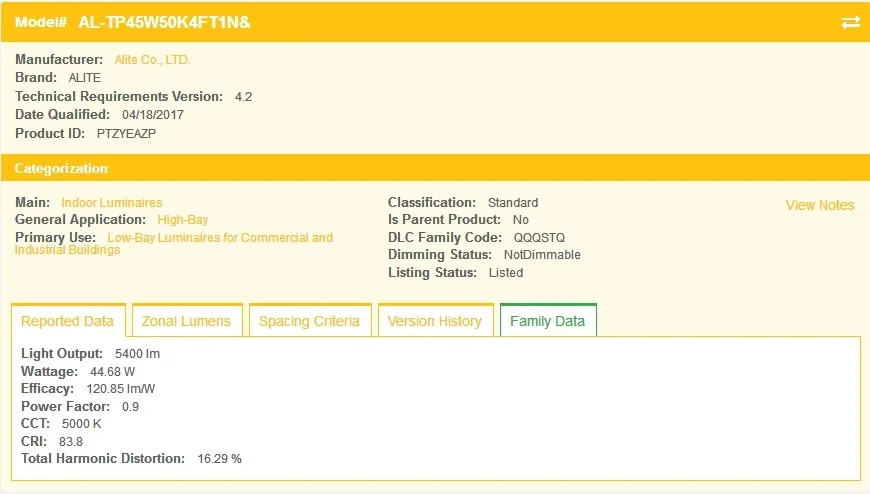Screen dimensions: 870x494
Task: Open the Alite Co., LTD. manufacturer link
Action: coord(152,60)
